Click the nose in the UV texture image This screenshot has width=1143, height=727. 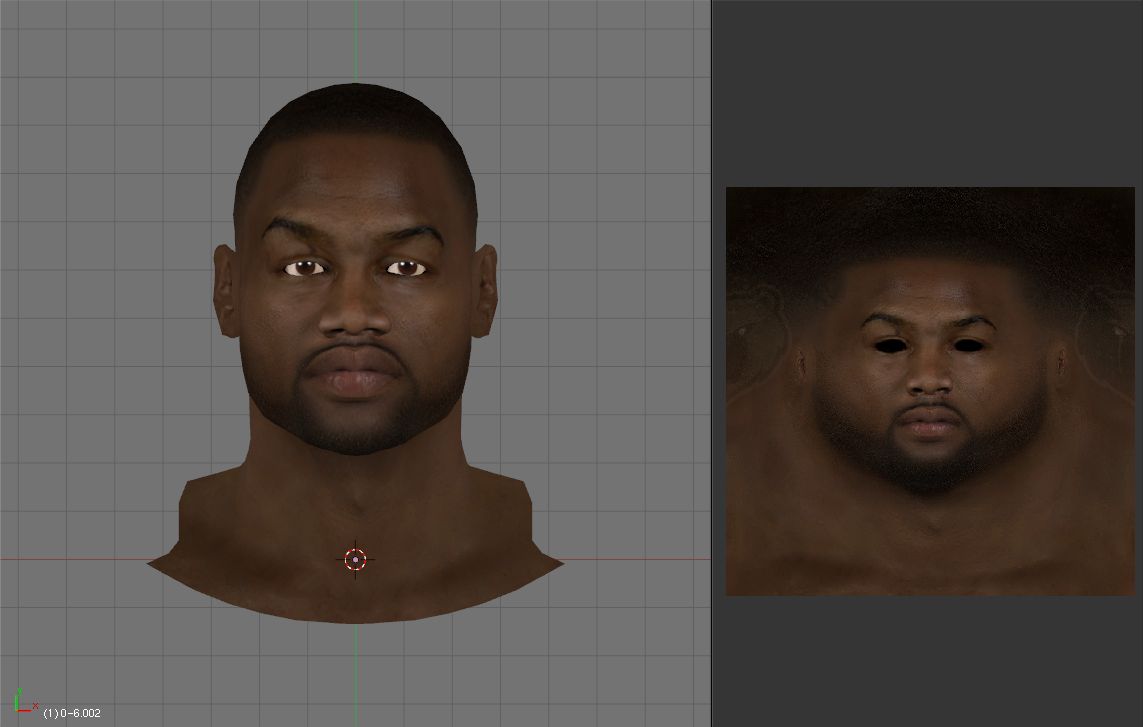[x=931, y=375]
